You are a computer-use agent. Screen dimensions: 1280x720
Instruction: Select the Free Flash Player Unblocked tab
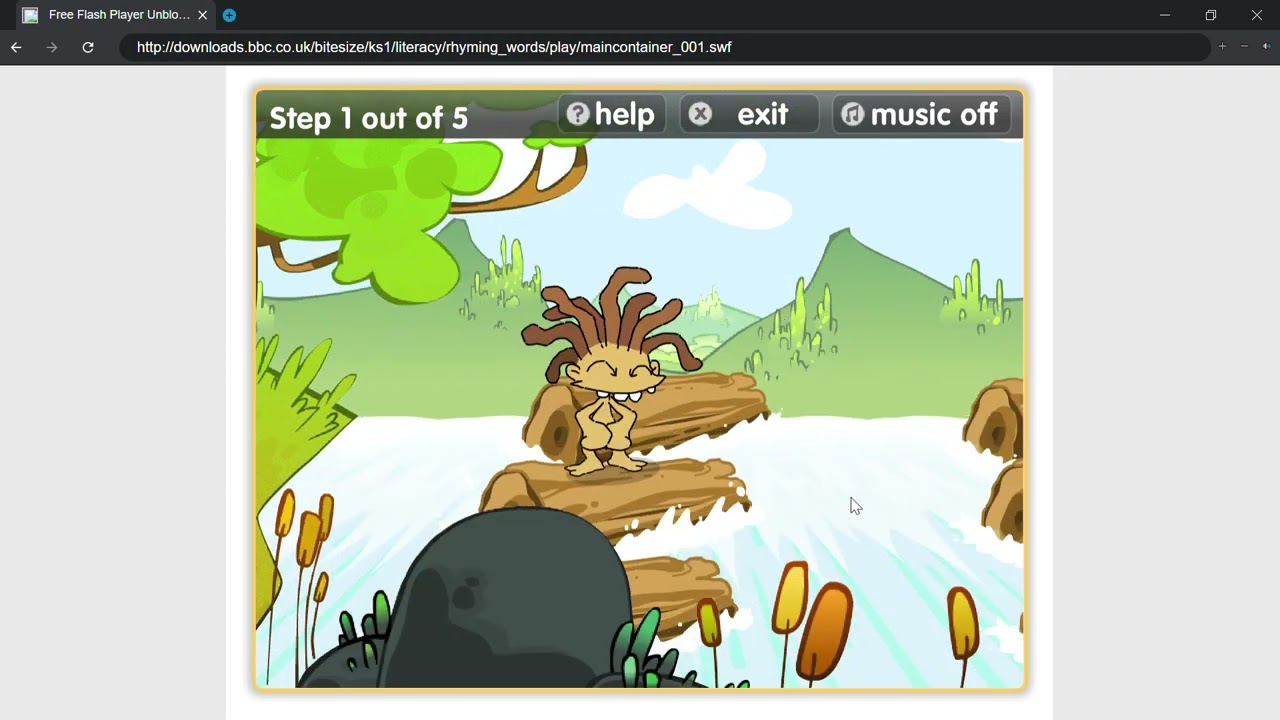(114, 15)
